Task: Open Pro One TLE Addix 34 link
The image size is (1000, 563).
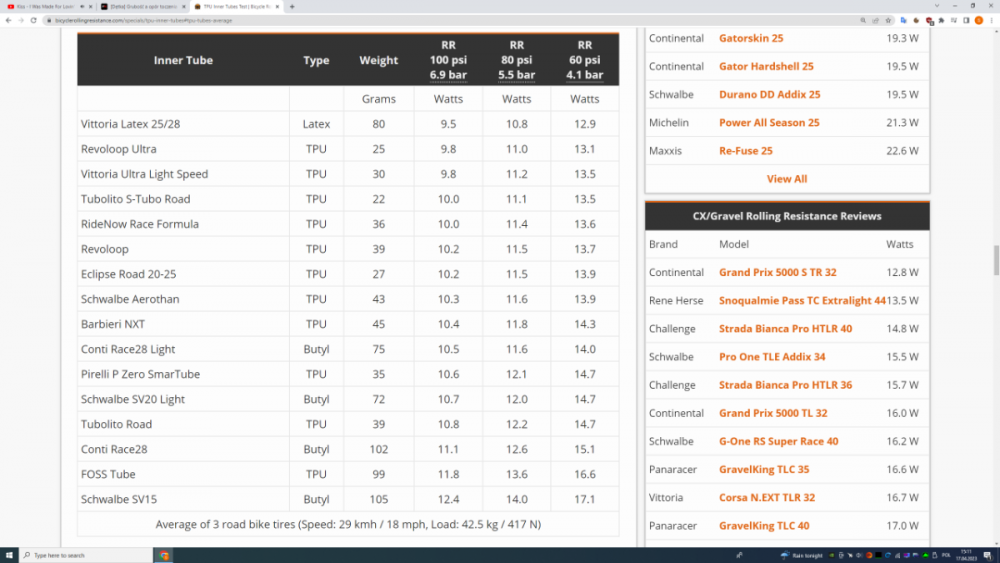Action: pyautogui.click(x=772, y=356)
